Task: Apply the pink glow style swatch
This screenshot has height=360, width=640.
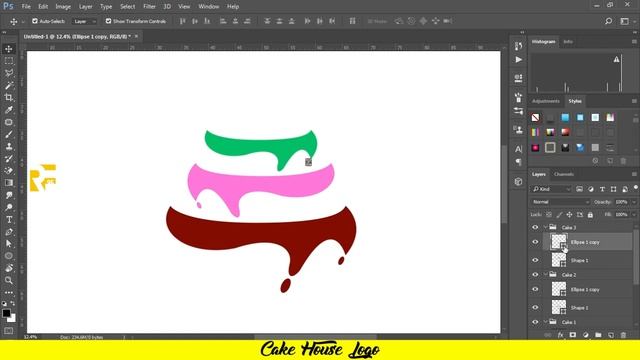Action: (535, 148)
